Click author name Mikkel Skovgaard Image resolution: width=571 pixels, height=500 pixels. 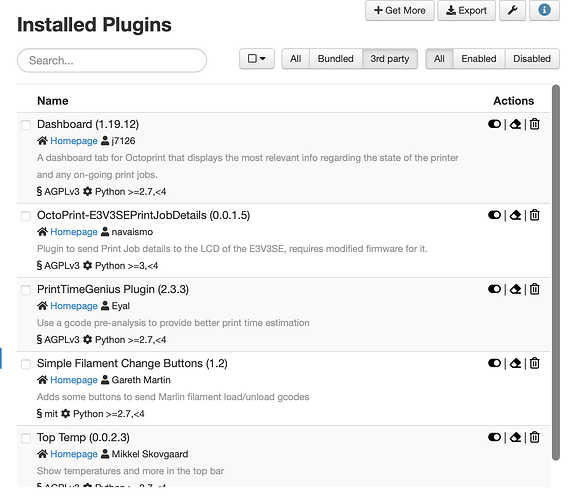[150, 454]
